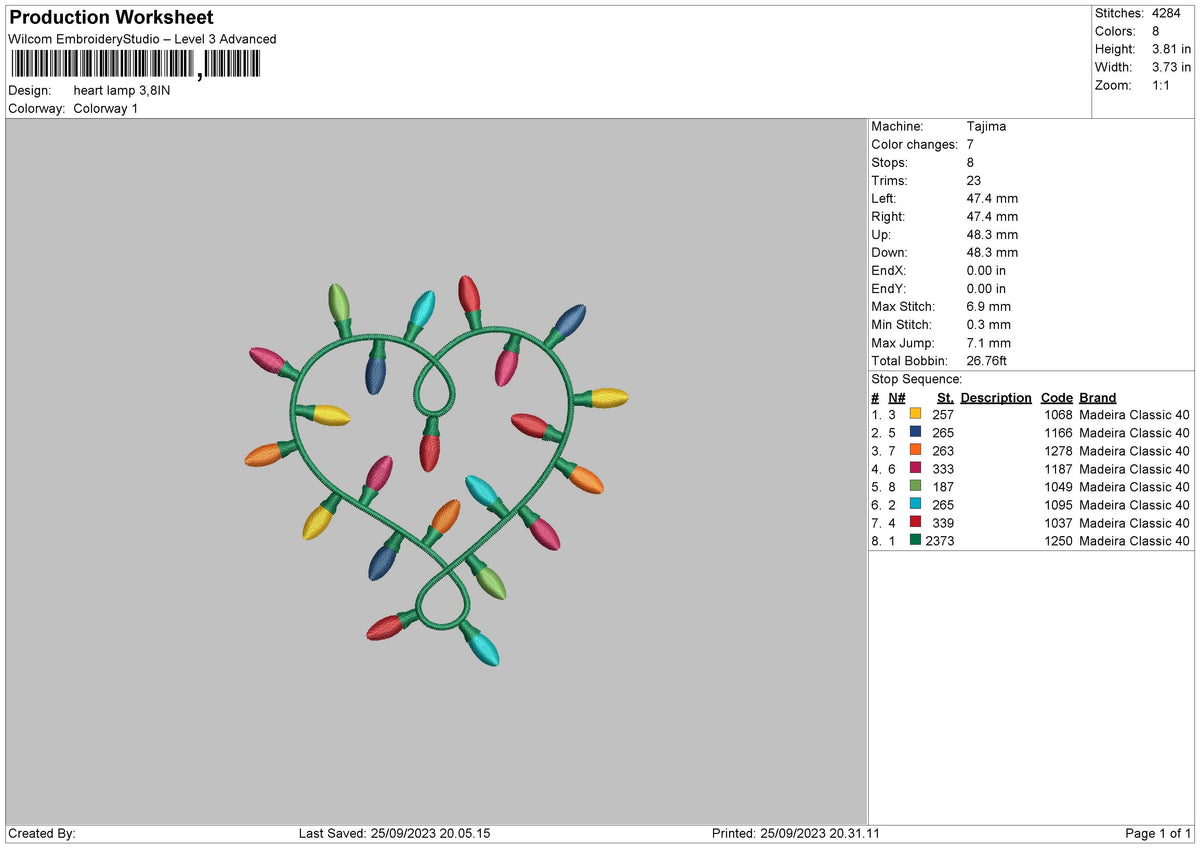Click the magenta swatch, code 1187
The height and width of the screenshot is (848, 1200).
click(915, 469)
